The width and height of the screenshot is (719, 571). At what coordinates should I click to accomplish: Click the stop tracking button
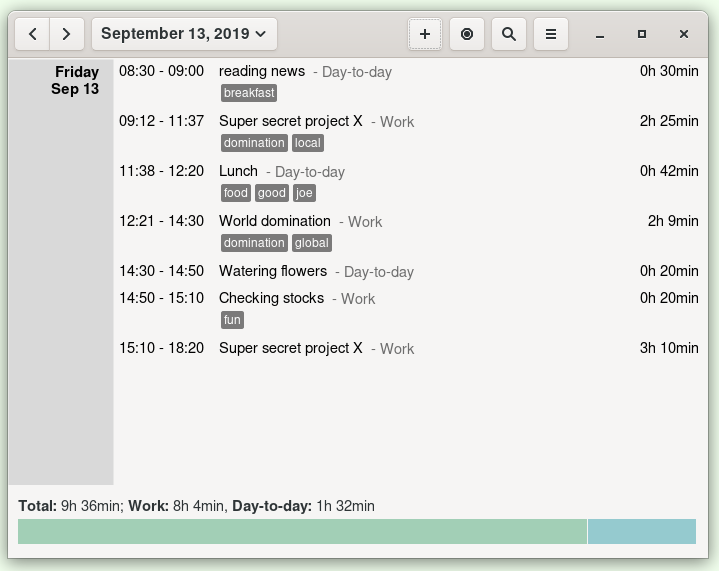coord(467,34)
